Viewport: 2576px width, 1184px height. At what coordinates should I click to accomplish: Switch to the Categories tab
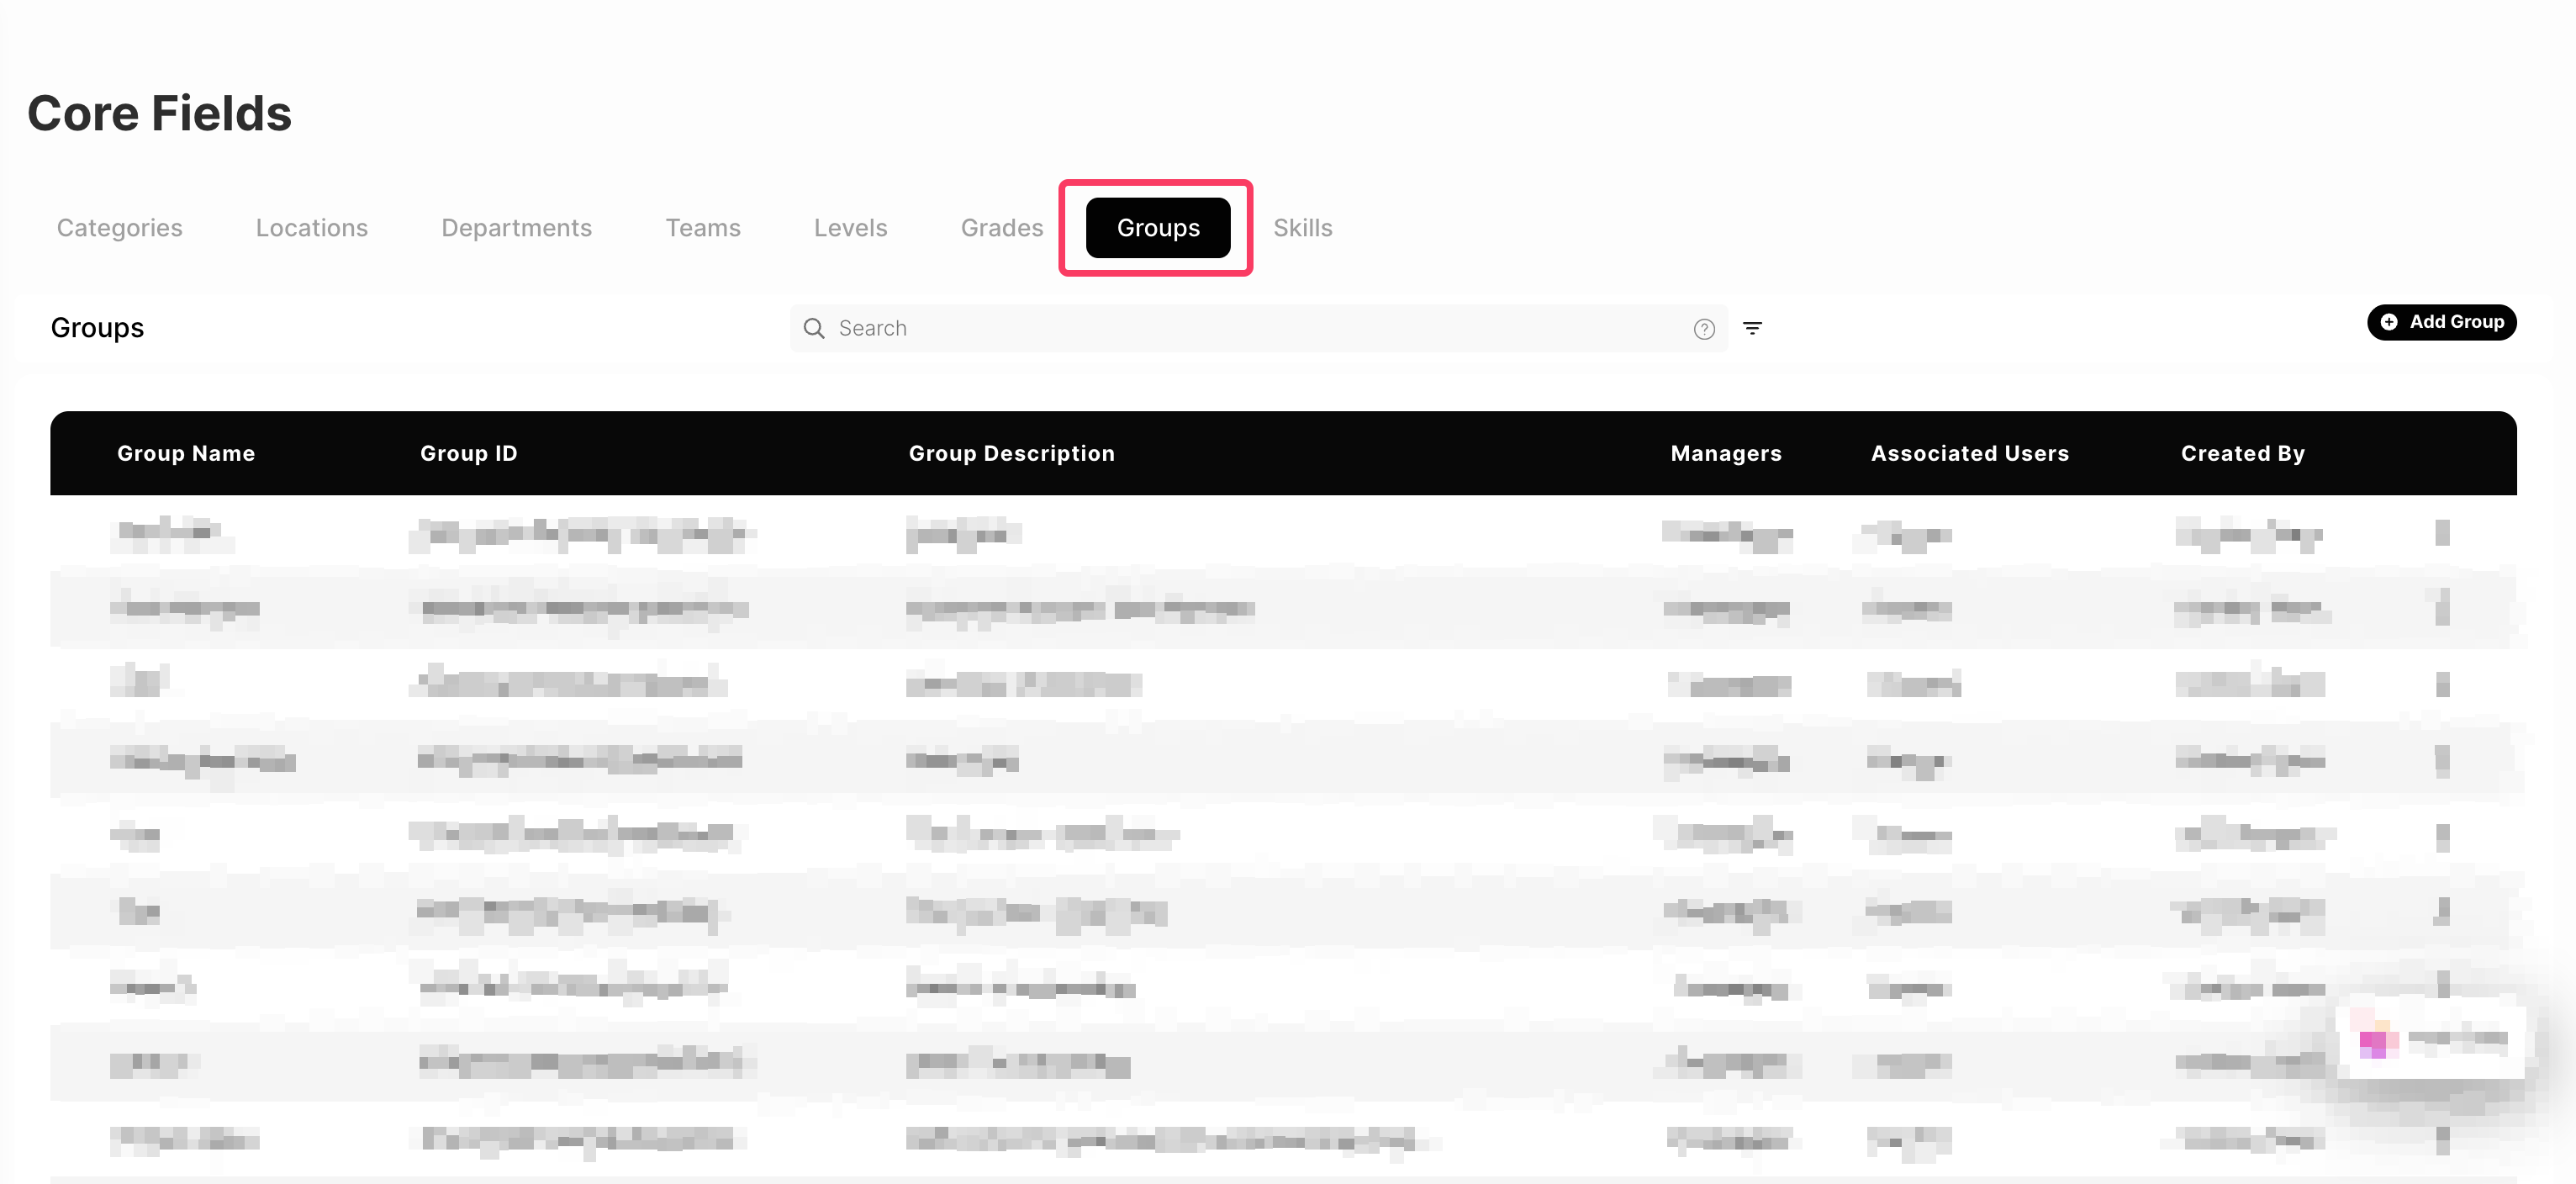[x=119, y=228]
